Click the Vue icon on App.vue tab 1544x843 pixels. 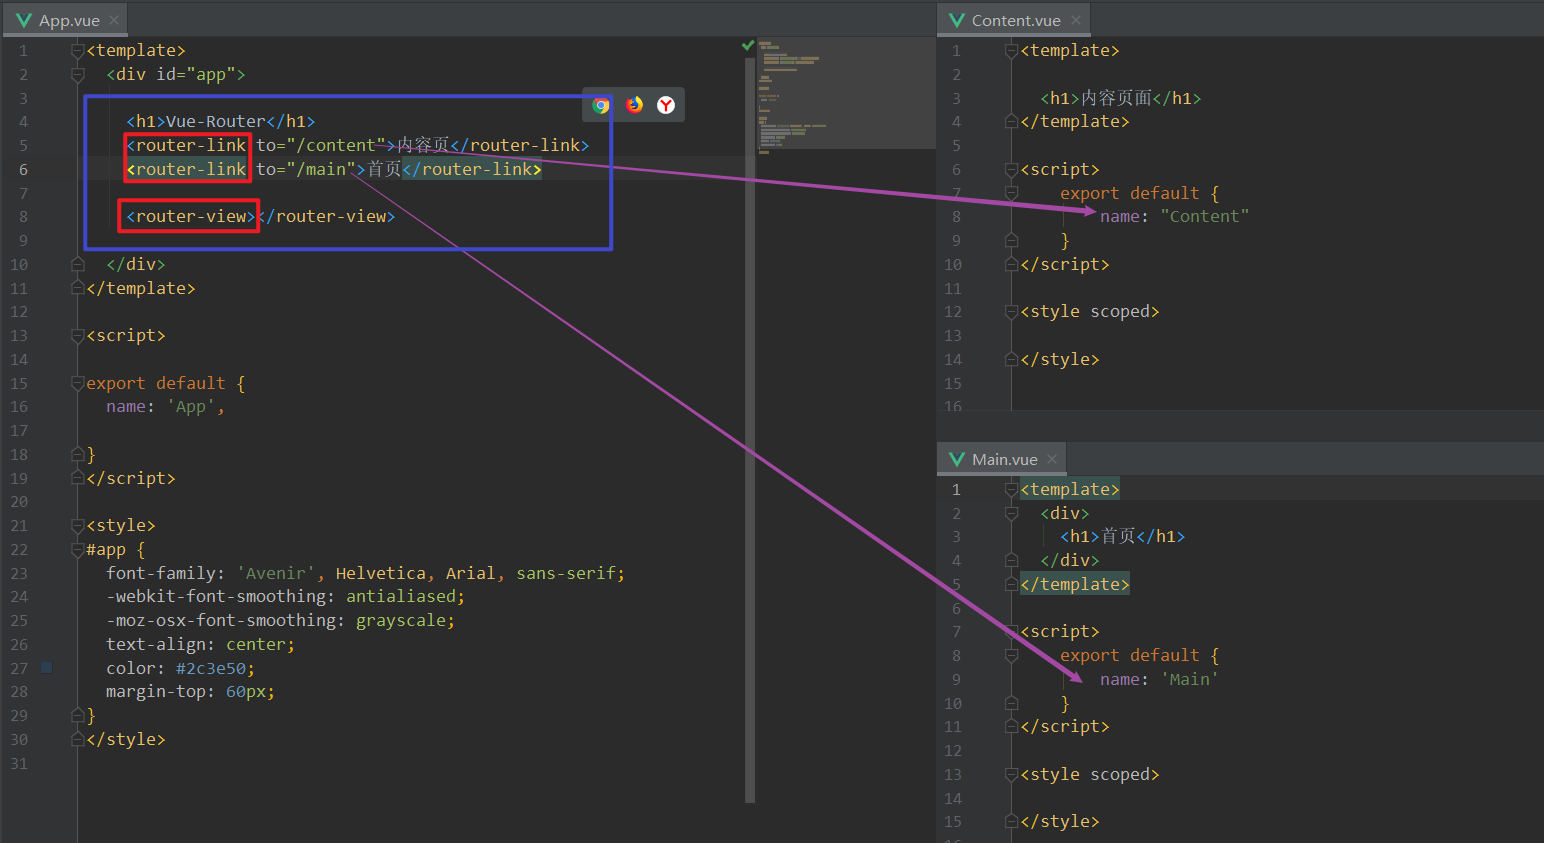[24, 20]
